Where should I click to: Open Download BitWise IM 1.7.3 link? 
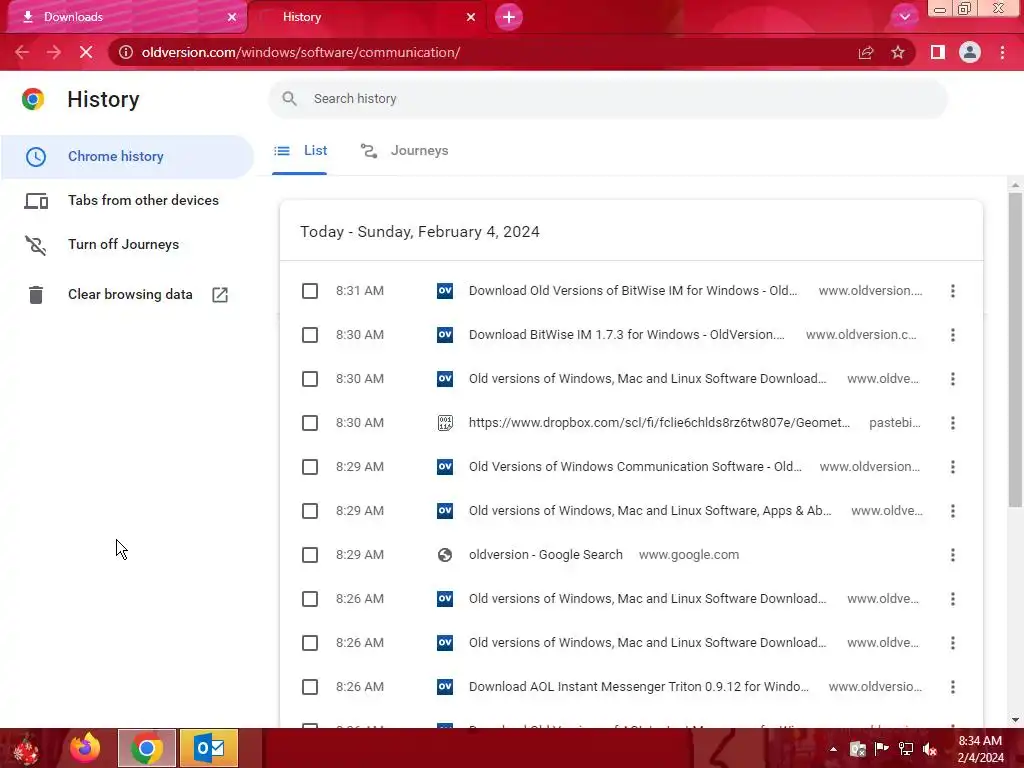click(x=626, y=335)
